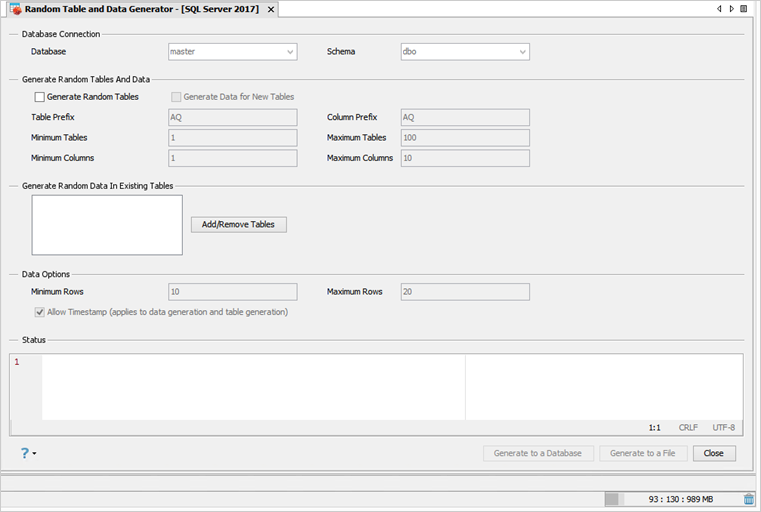This screenshot has width=761, height=512.
Task: Click the Status section label
Action: (x=33, y=340)
